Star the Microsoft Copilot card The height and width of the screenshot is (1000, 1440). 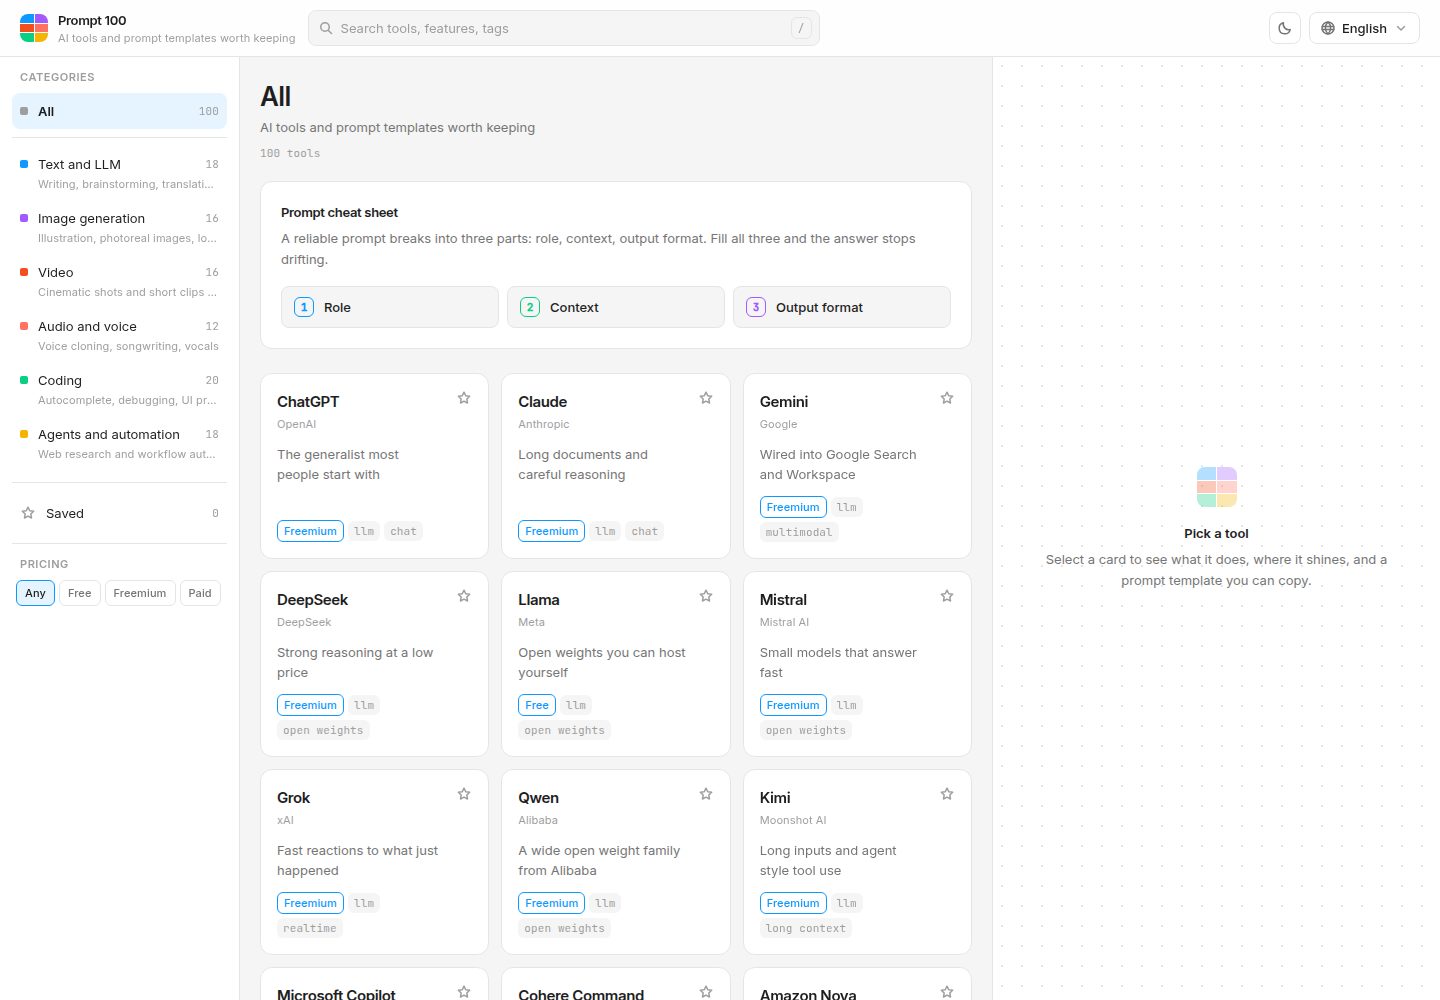tap(464, 992)
